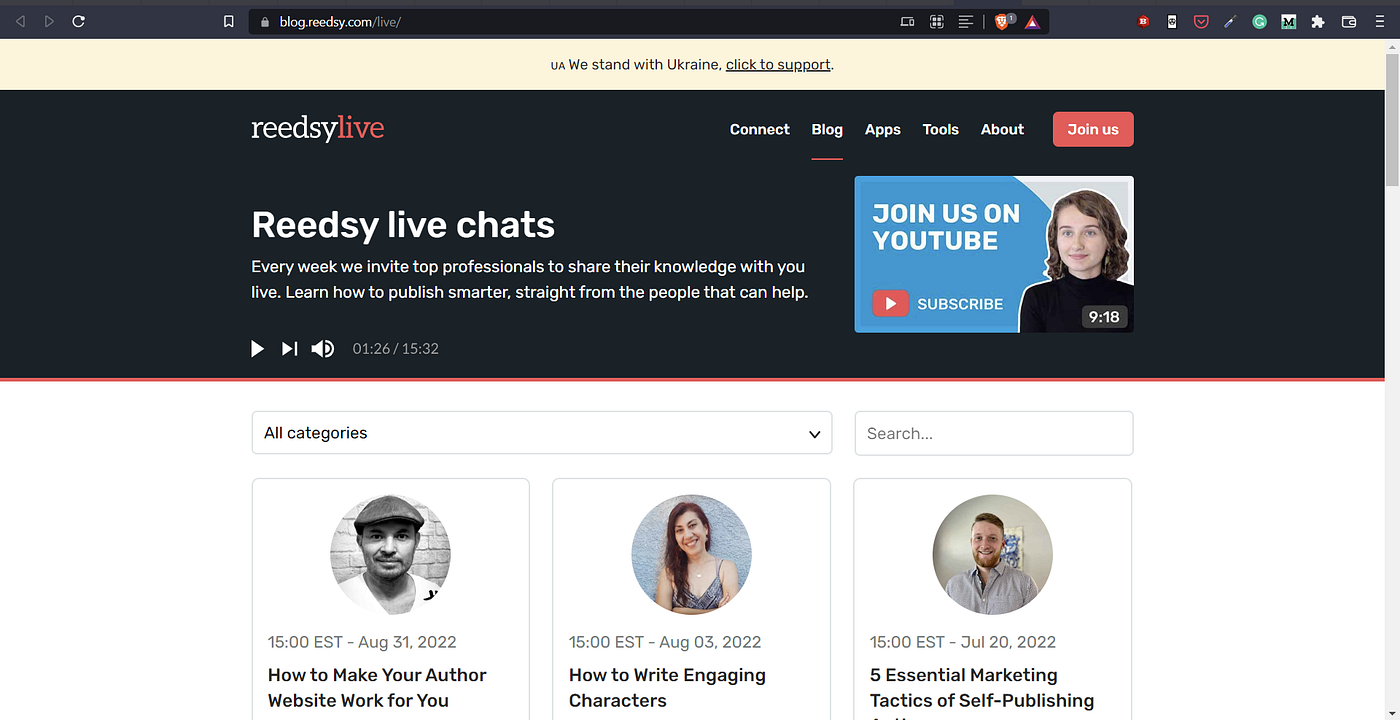Viewport: 1400px width, 720px height.
Task: Expand the Medium extension icon
Action: pos(1288,21)
